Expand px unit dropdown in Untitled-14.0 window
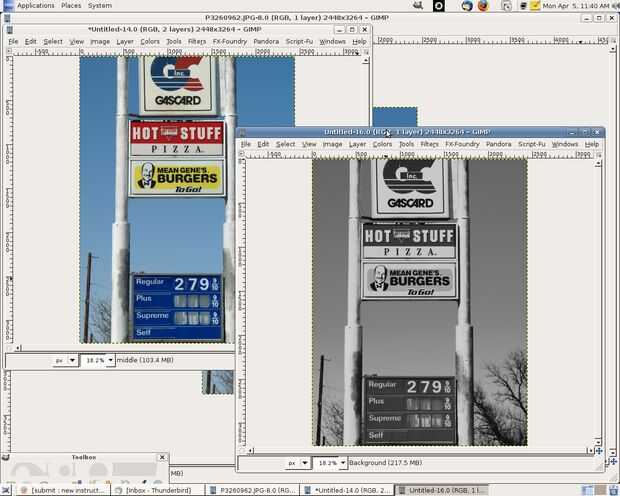This screenshot has height=496, width=620. [72, 360]
